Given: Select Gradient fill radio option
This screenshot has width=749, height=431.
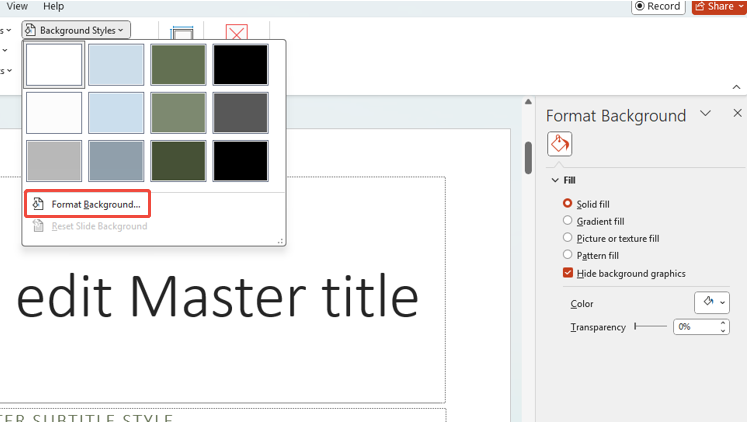Looking at the screenshot, I should point(567,220).
